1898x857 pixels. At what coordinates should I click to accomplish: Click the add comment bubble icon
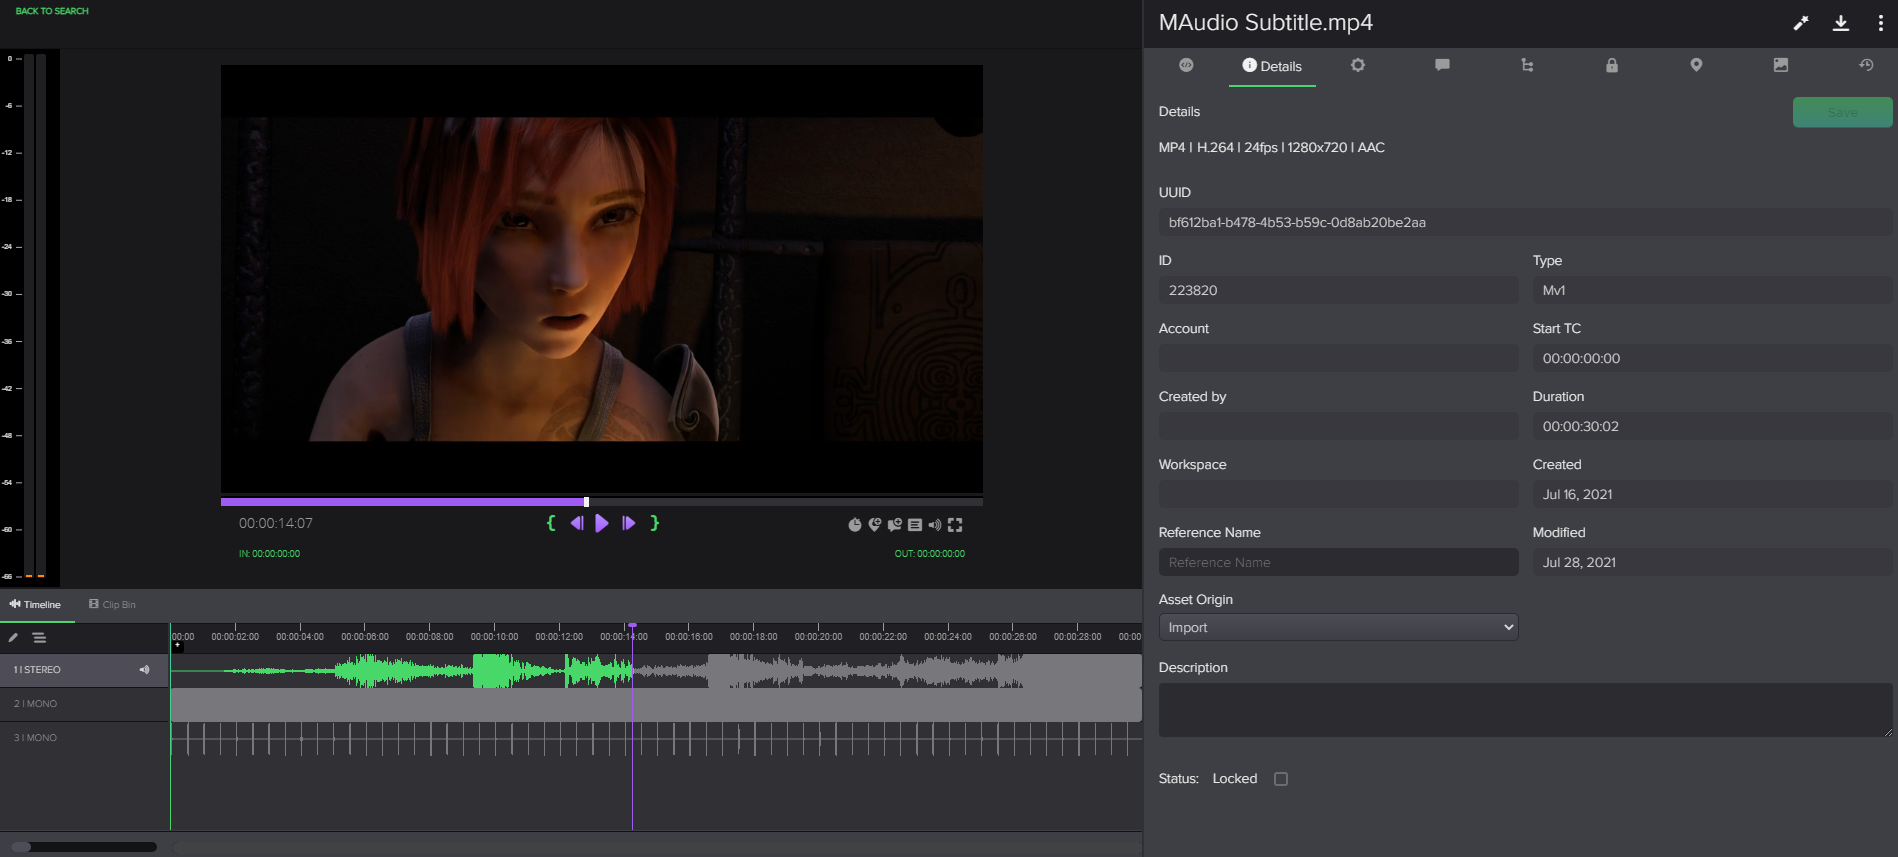point(895,525)
